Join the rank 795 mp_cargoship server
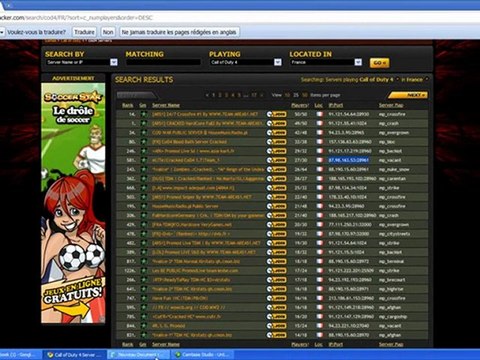Image resolution: width=480 pixels, height=360 pixels. [x=276, y=317]
